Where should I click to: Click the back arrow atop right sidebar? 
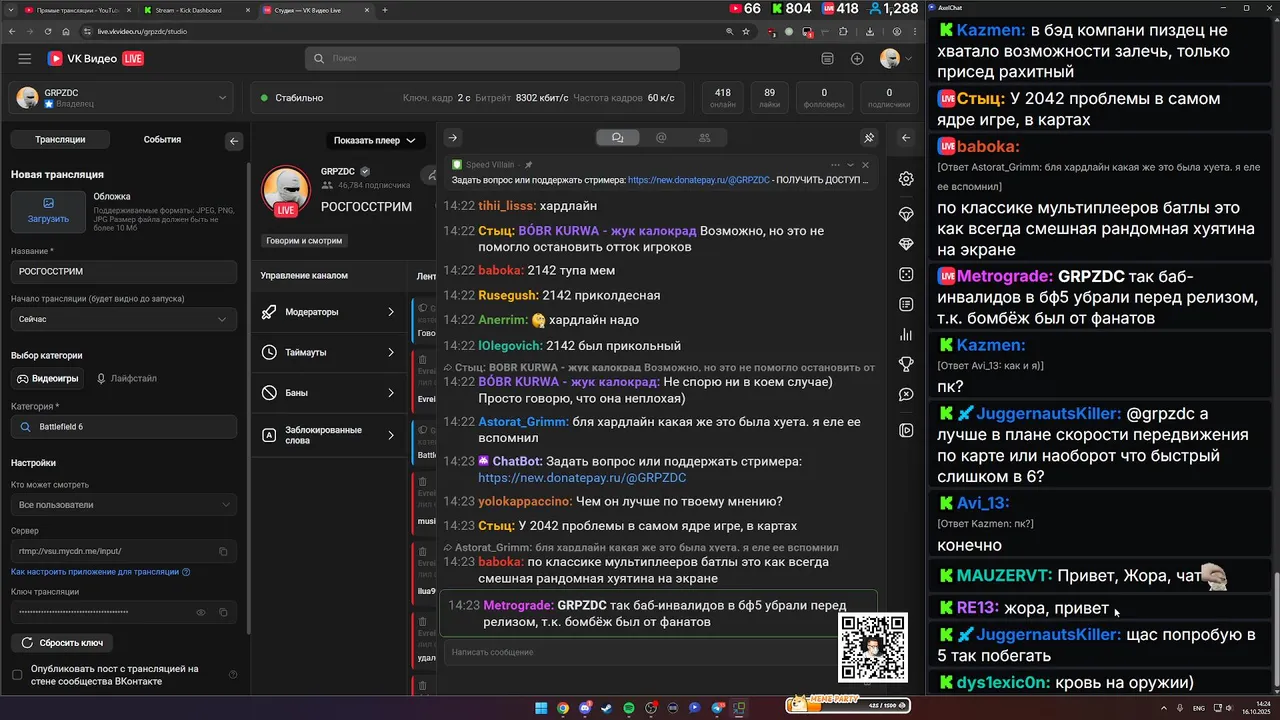click(x=906, y=138)
